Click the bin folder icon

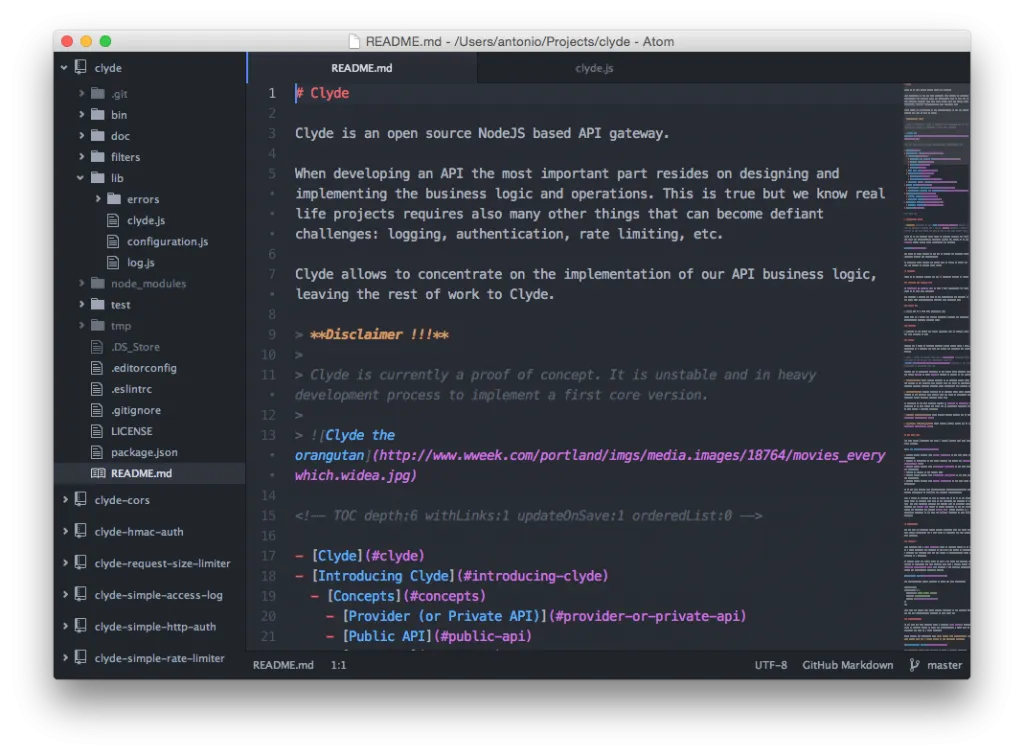[98, 114]
